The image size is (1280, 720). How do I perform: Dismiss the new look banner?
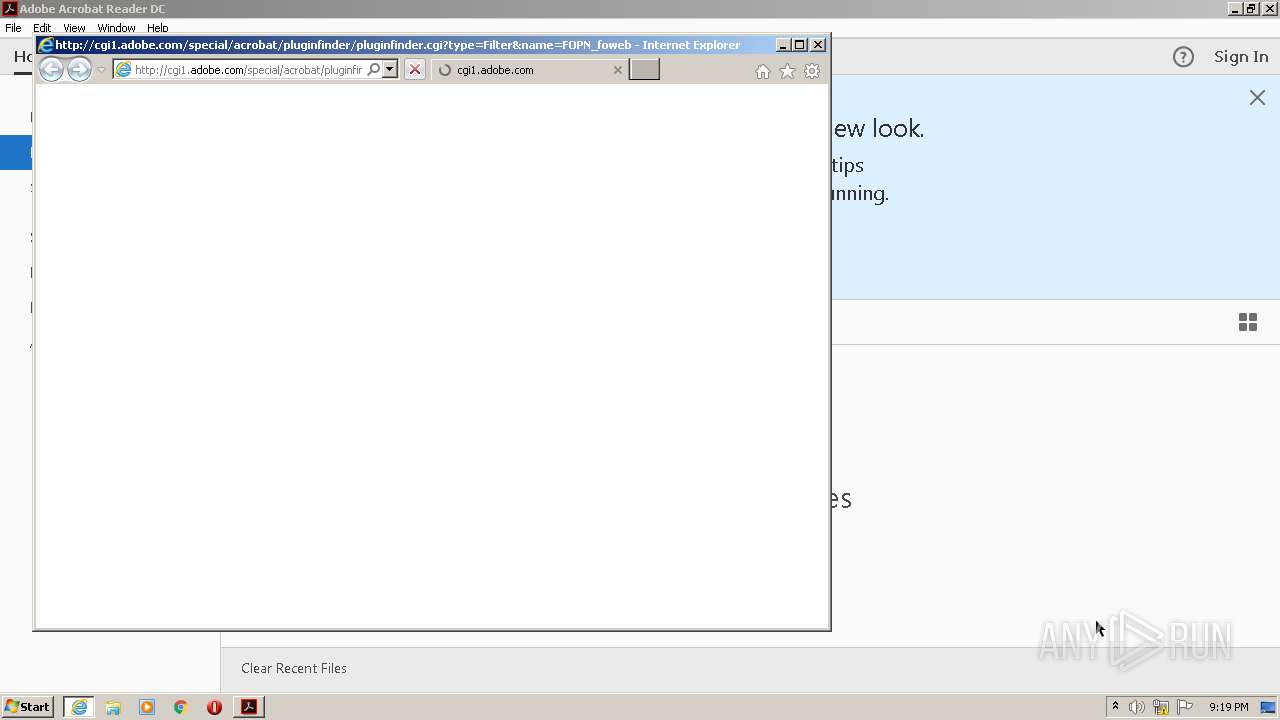pyautogui.click(x=1257, y=98)
